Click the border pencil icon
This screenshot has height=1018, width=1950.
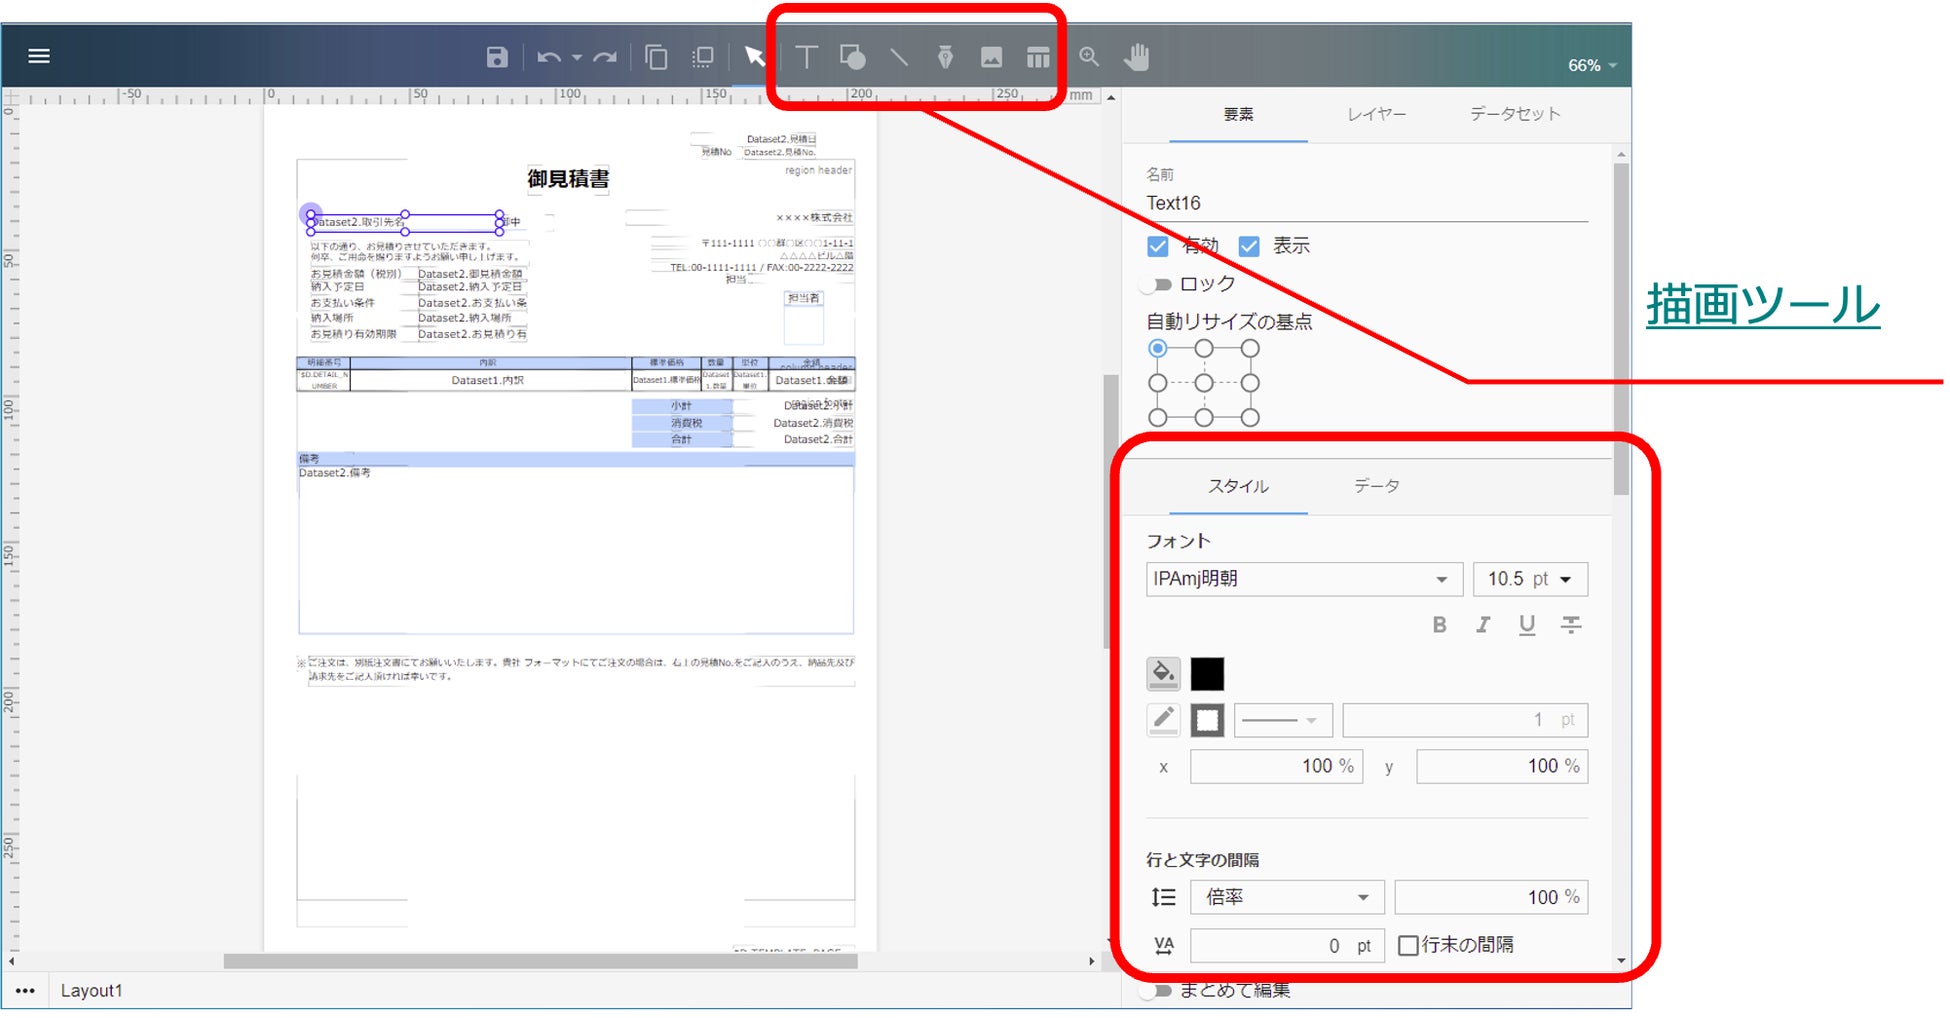1163,720
